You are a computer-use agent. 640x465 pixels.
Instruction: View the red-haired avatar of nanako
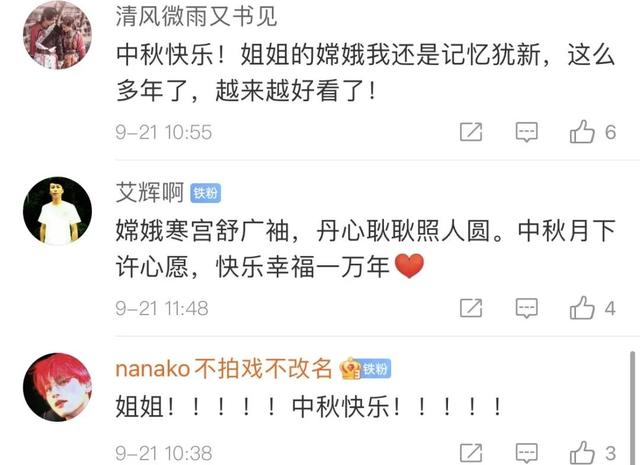coord(57,387)
